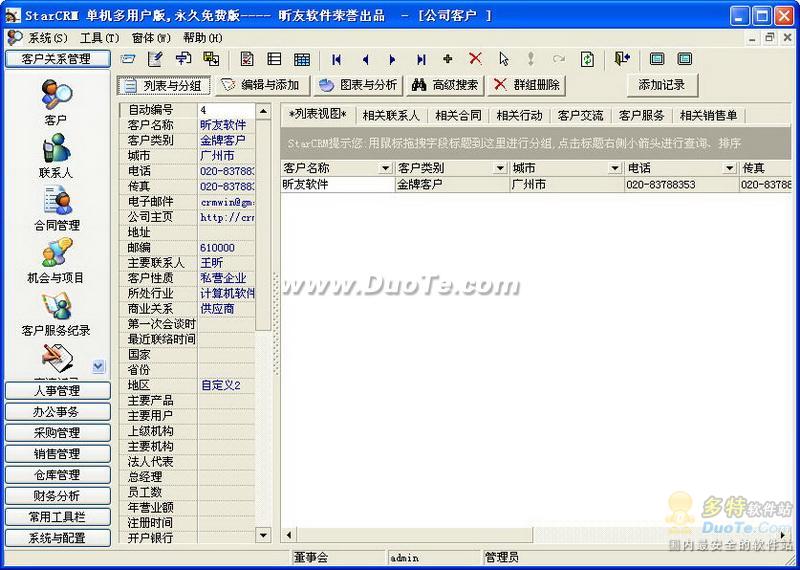Open 客户服务纪录 service records icon

[x=56, y=309]
